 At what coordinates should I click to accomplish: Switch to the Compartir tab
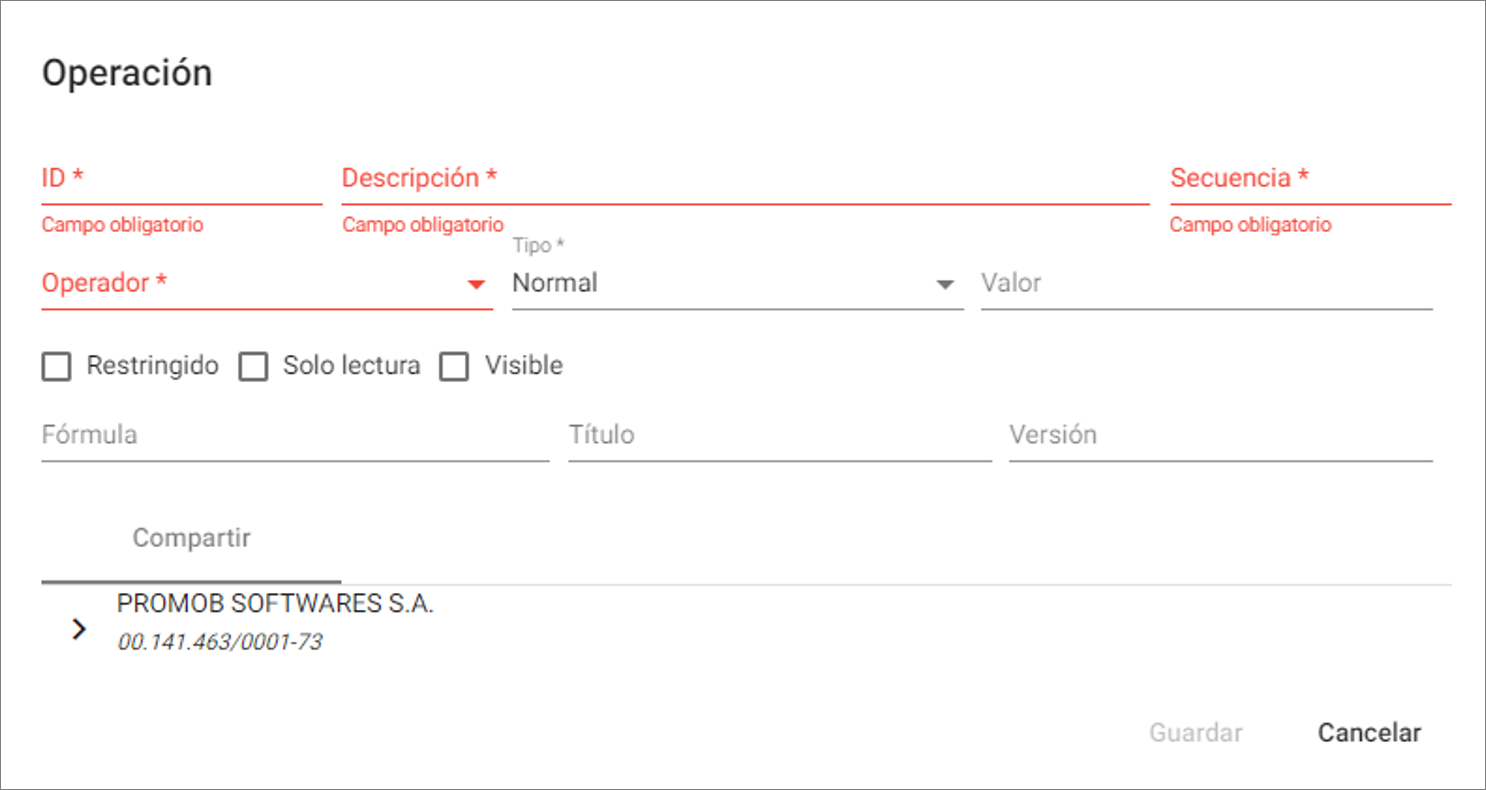click(x=191, y=539)
